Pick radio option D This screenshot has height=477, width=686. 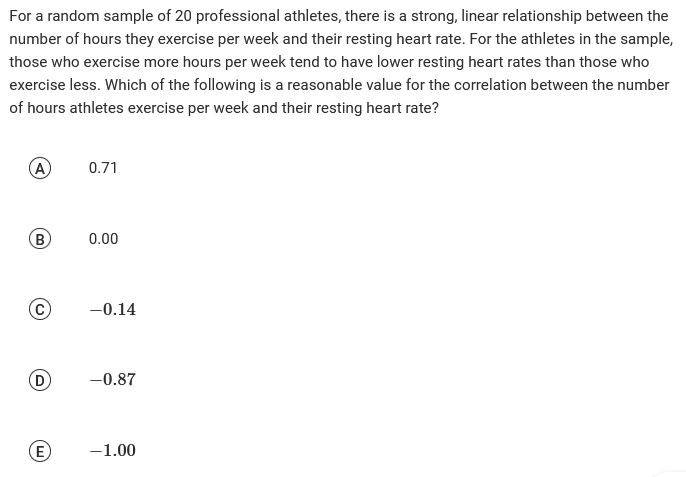[41, 380]
